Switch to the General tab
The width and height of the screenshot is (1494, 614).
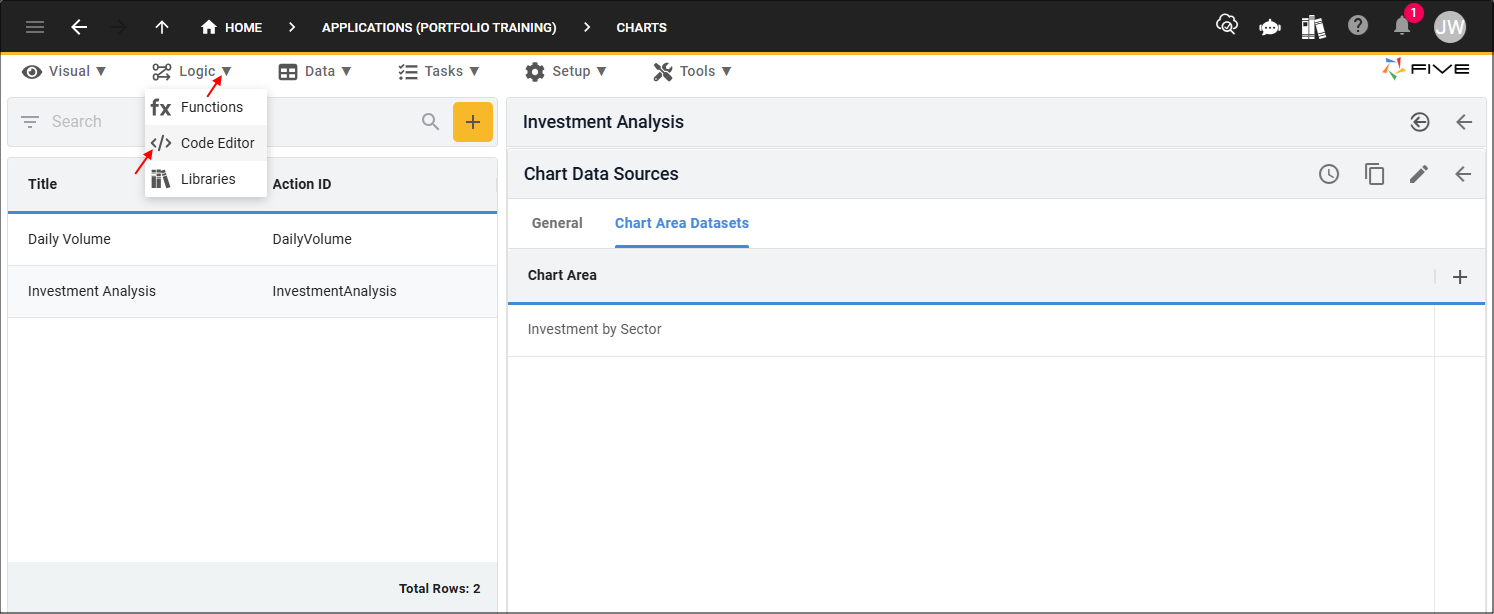coord(557,223)
